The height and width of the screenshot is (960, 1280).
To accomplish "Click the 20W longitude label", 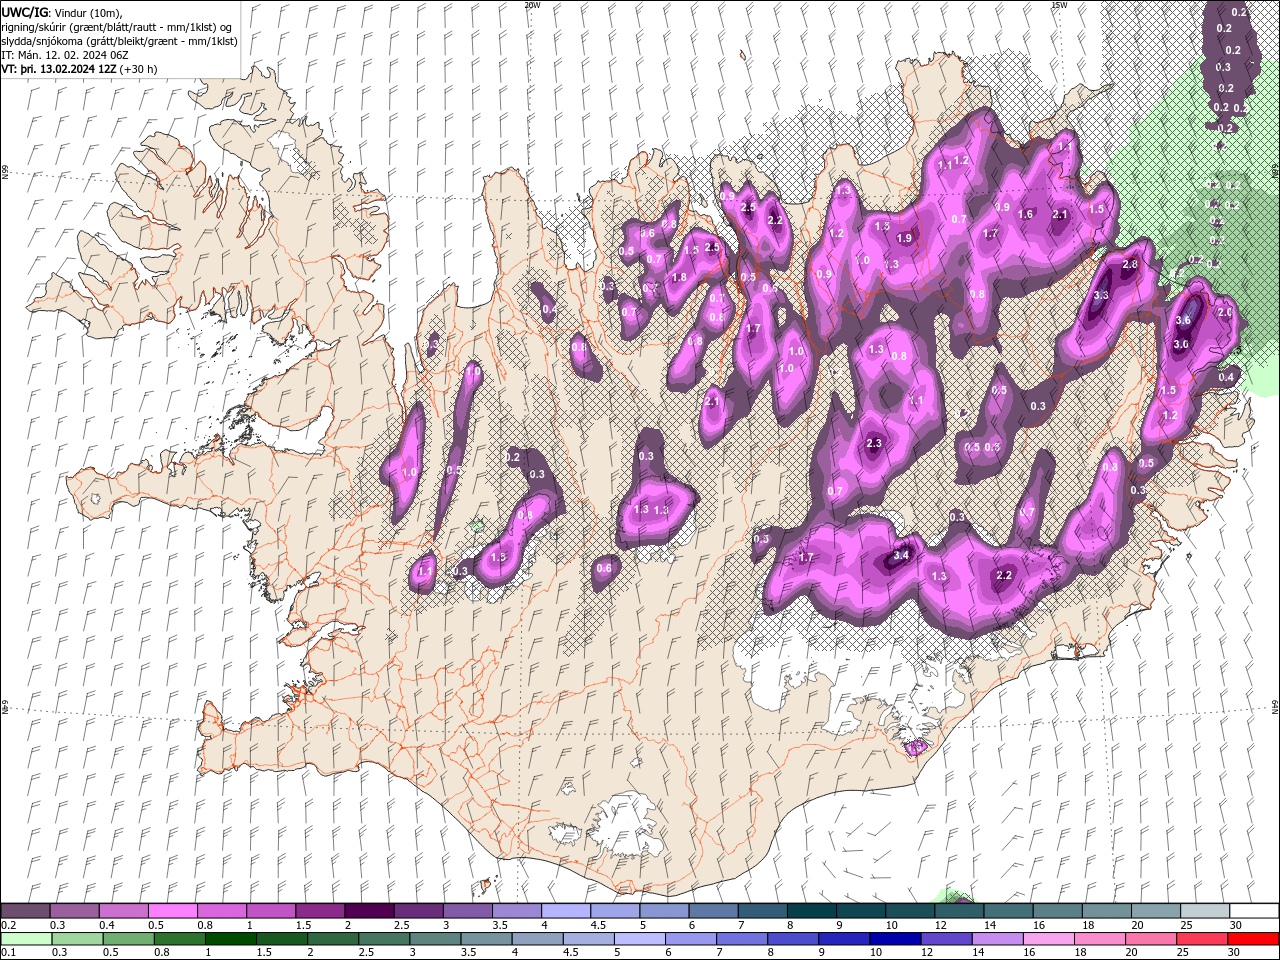I will tap(532, 5).
